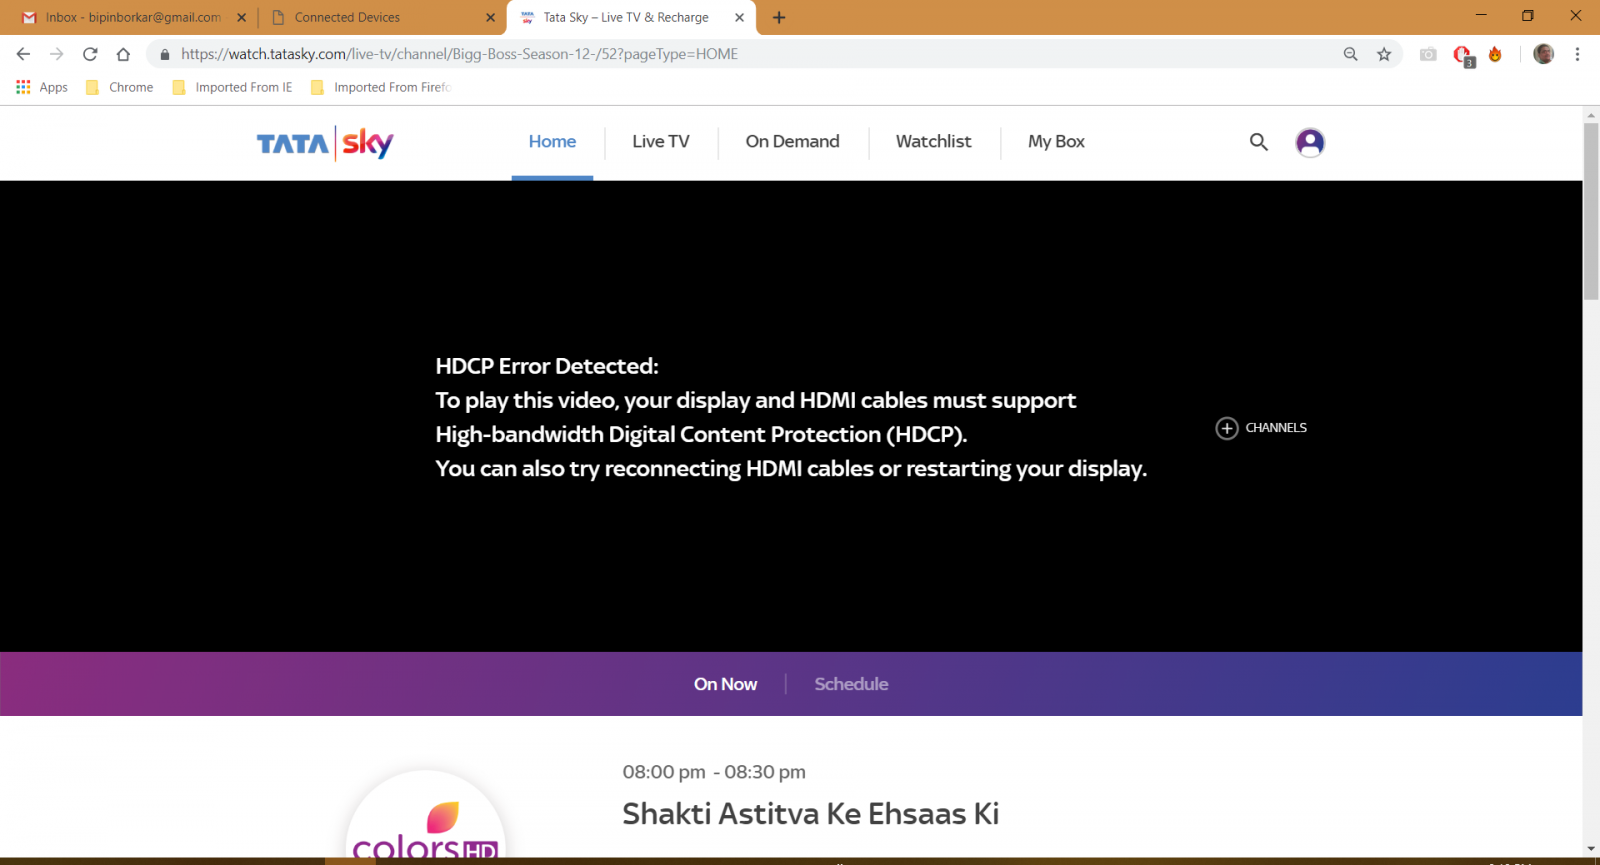Go to the Home nav item

552,142
